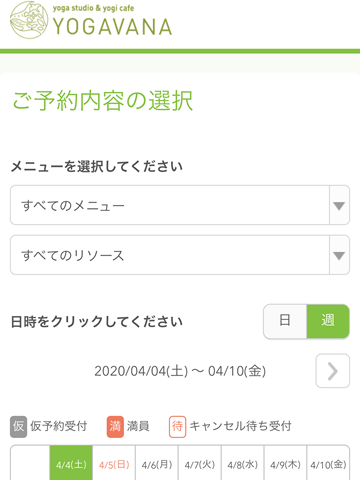Viewport: 360px width, 480px height.
Task: Click the YOGAVANA circular logo icon
Action: point(29,20)
